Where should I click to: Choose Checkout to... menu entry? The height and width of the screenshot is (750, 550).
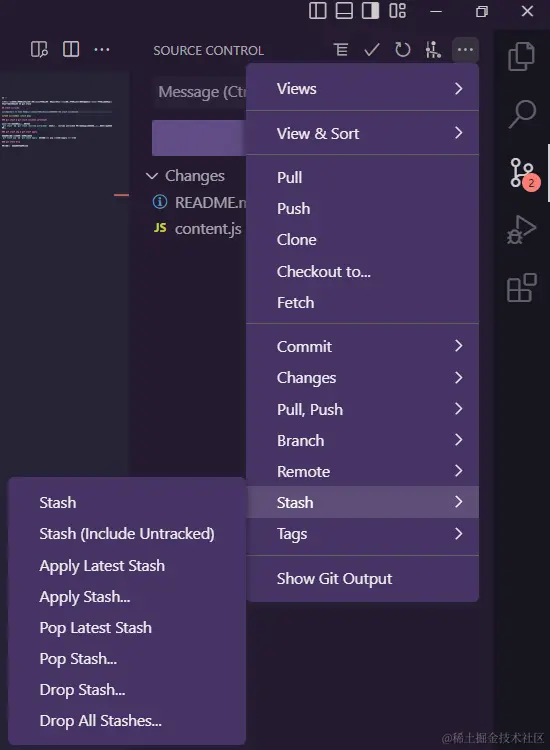coord(362,271)
